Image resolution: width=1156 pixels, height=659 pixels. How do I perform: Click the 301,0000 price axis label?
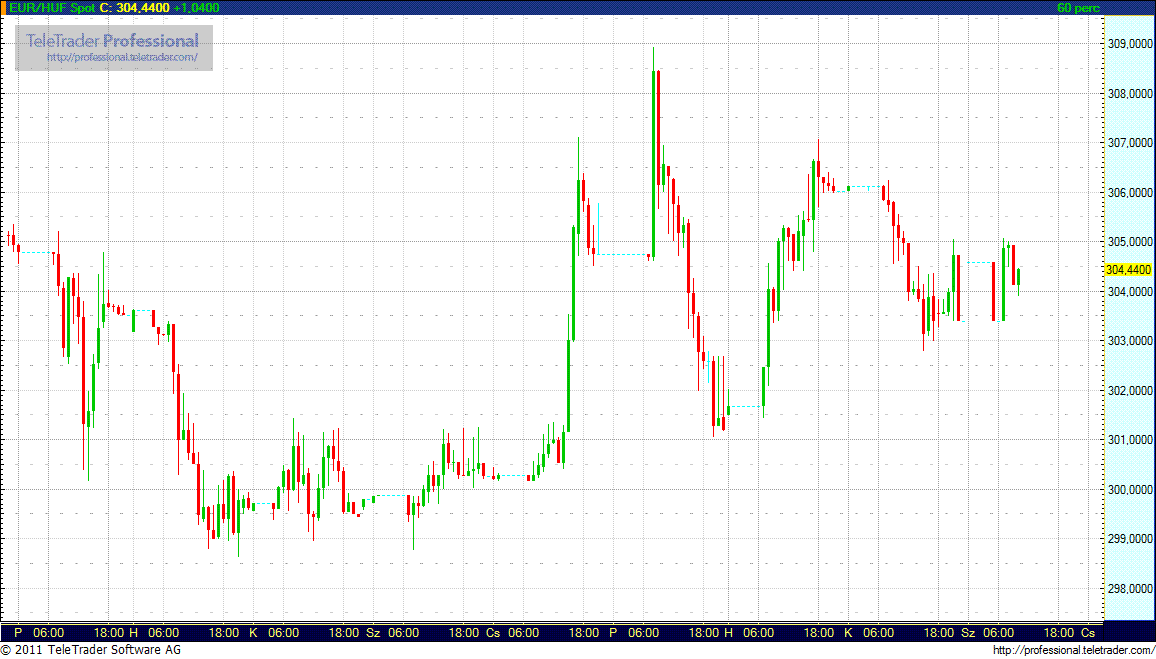[1128, 440]
